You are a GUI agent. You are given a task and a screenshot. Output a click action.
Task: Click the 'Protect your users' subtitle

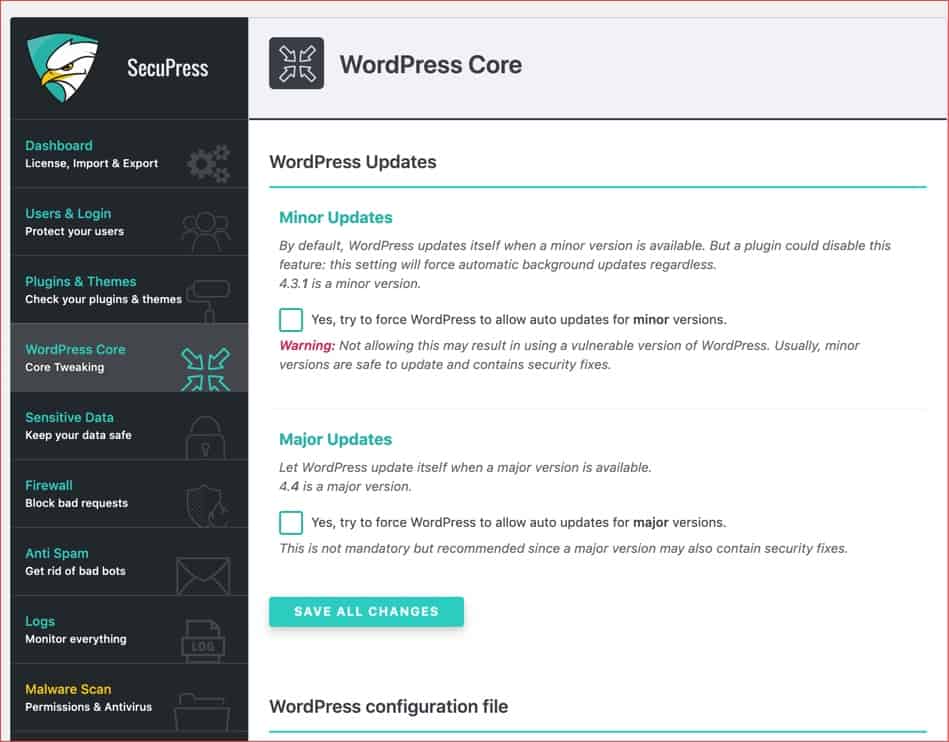tap(74, 231)
